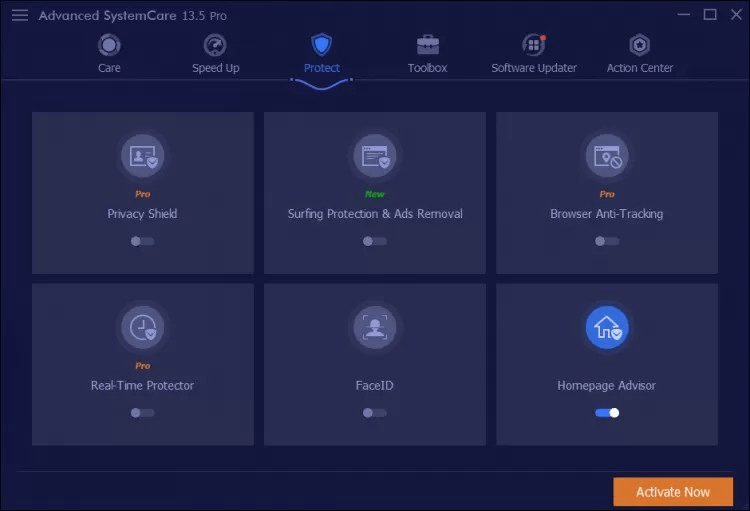Click the Real-Time Protector clock icon
750x511 pixels.
(143, 328)
